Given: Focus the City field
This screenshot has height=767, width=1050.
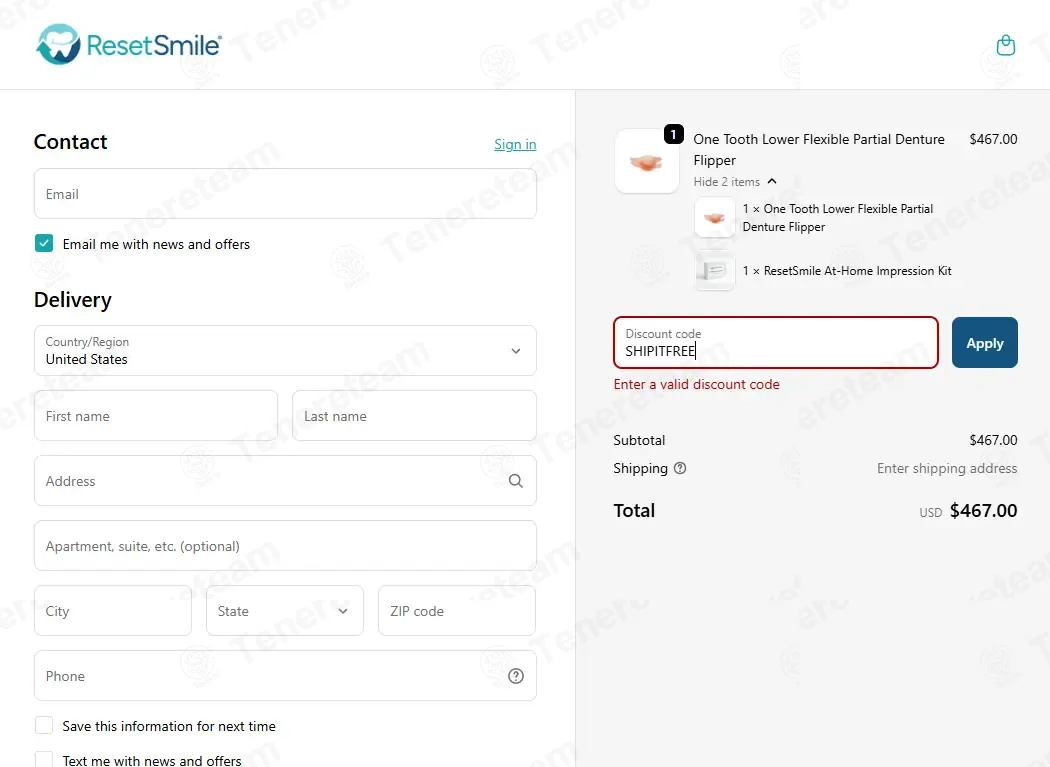Looking at the screenshot, I should click(112, 611).
